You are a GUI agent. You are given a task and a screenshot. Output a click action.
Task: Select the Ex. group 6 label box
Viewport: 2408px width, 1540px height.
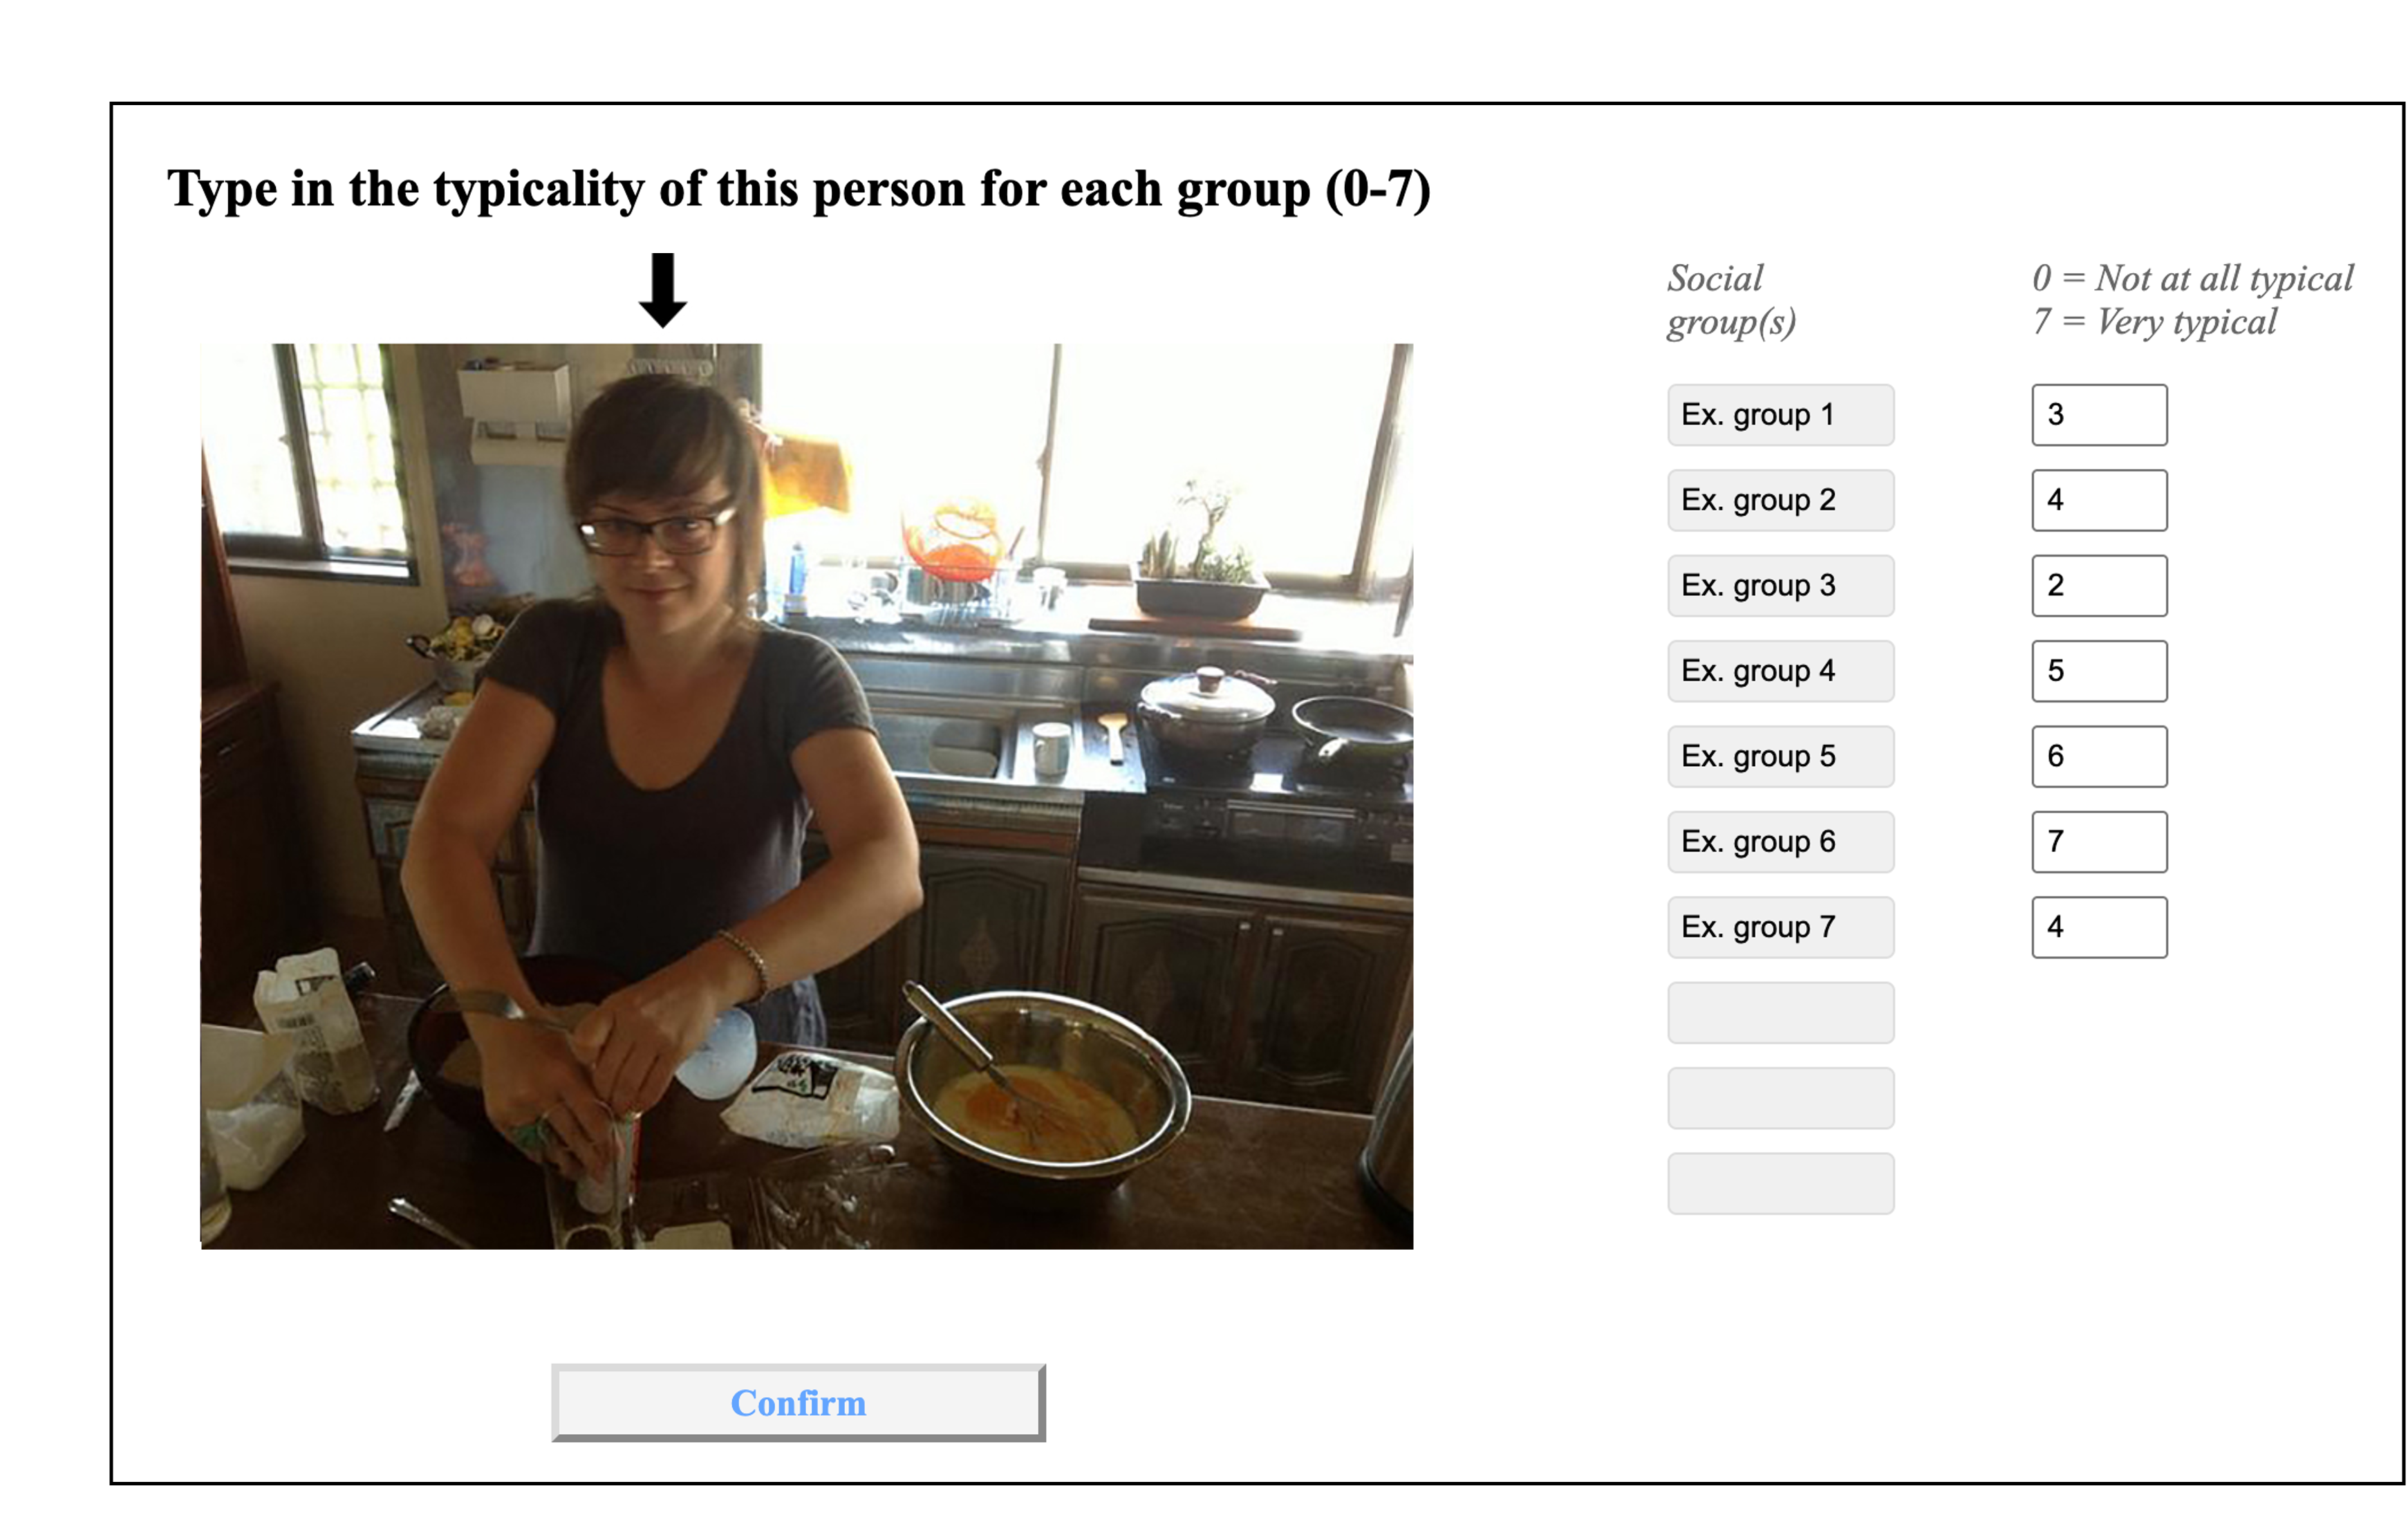[x=1780, y=842]
